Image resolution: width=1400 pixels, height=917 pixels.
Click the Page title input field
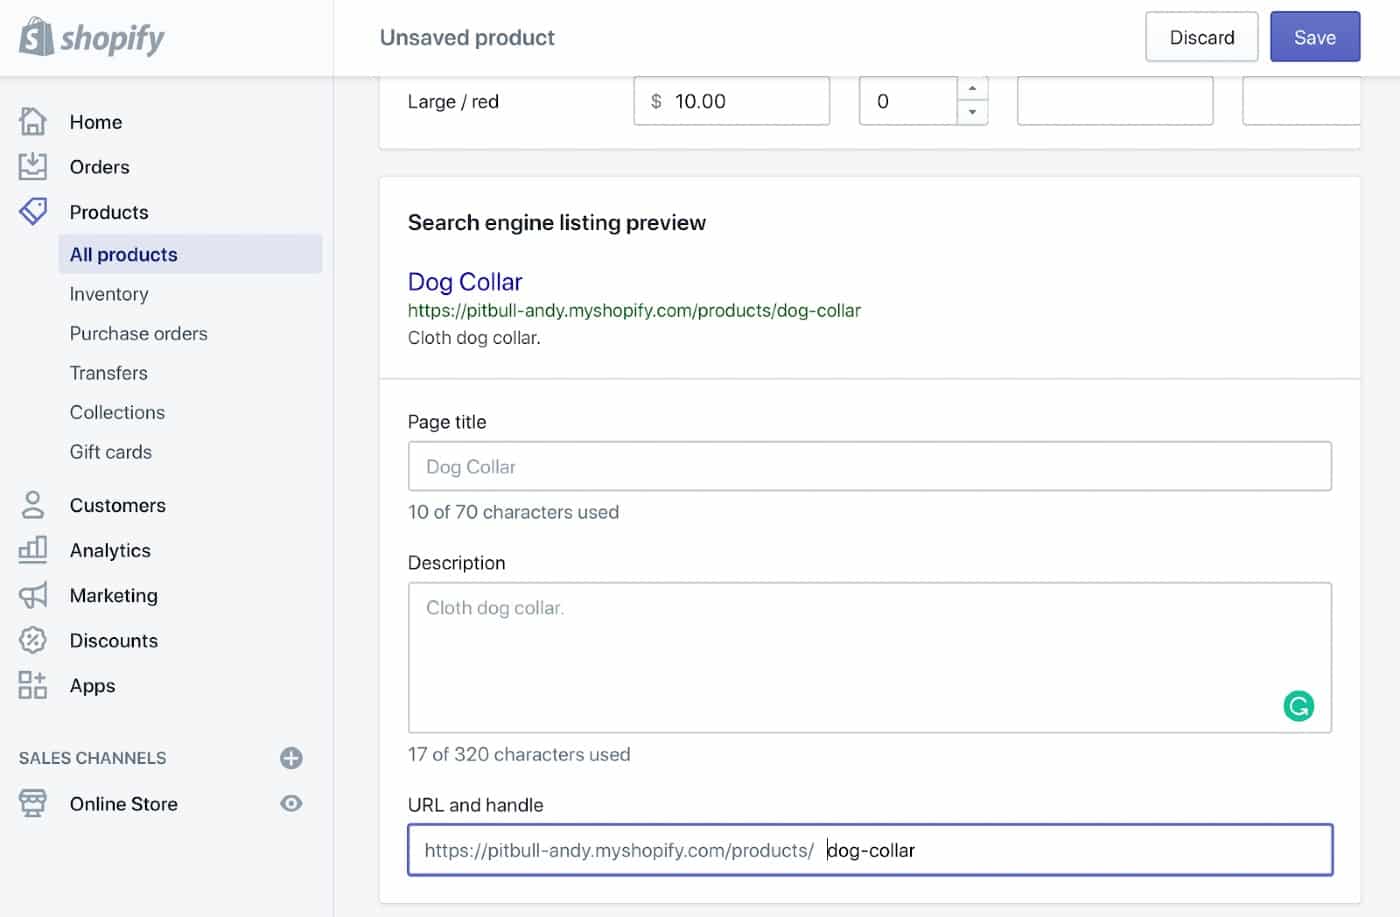point(869,466)
